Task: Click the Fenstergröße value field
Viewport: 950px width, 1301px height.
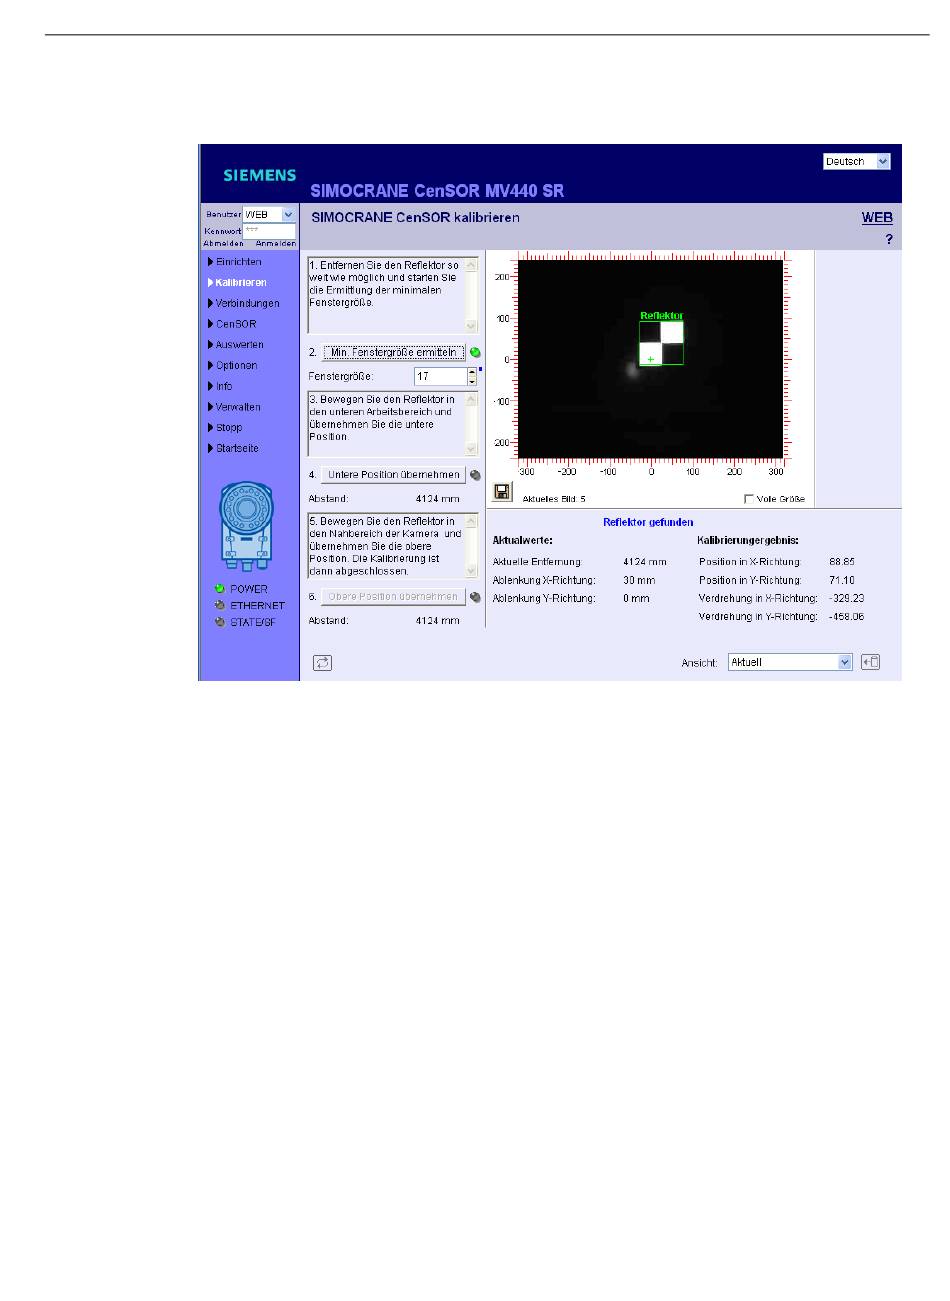Action: pyautogui.click(x=441, y=377)
